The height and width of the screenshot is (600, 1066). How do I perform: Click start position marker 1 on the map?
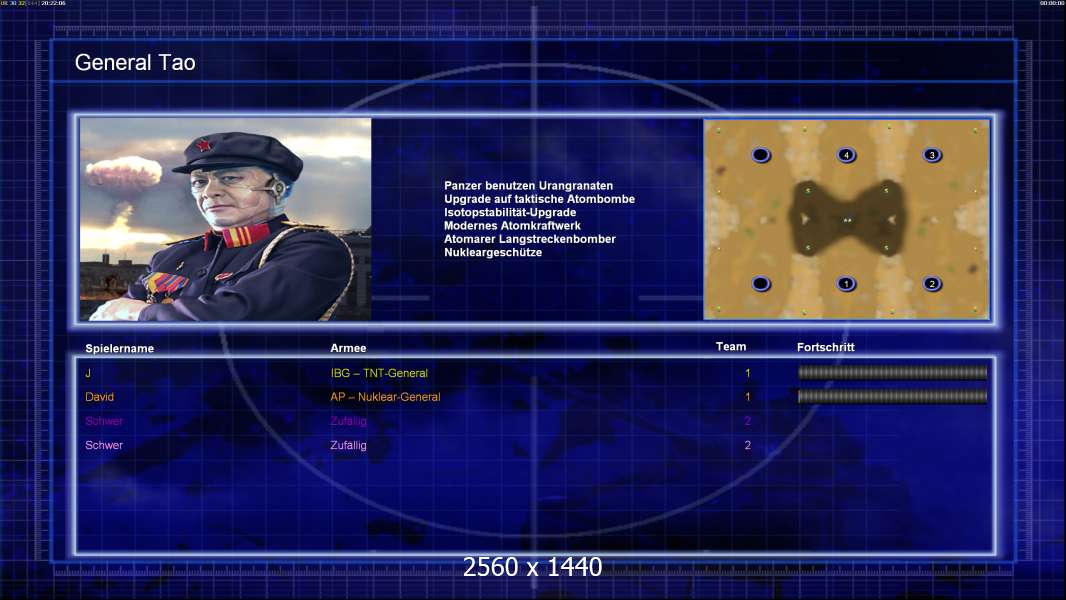[846, 283]
